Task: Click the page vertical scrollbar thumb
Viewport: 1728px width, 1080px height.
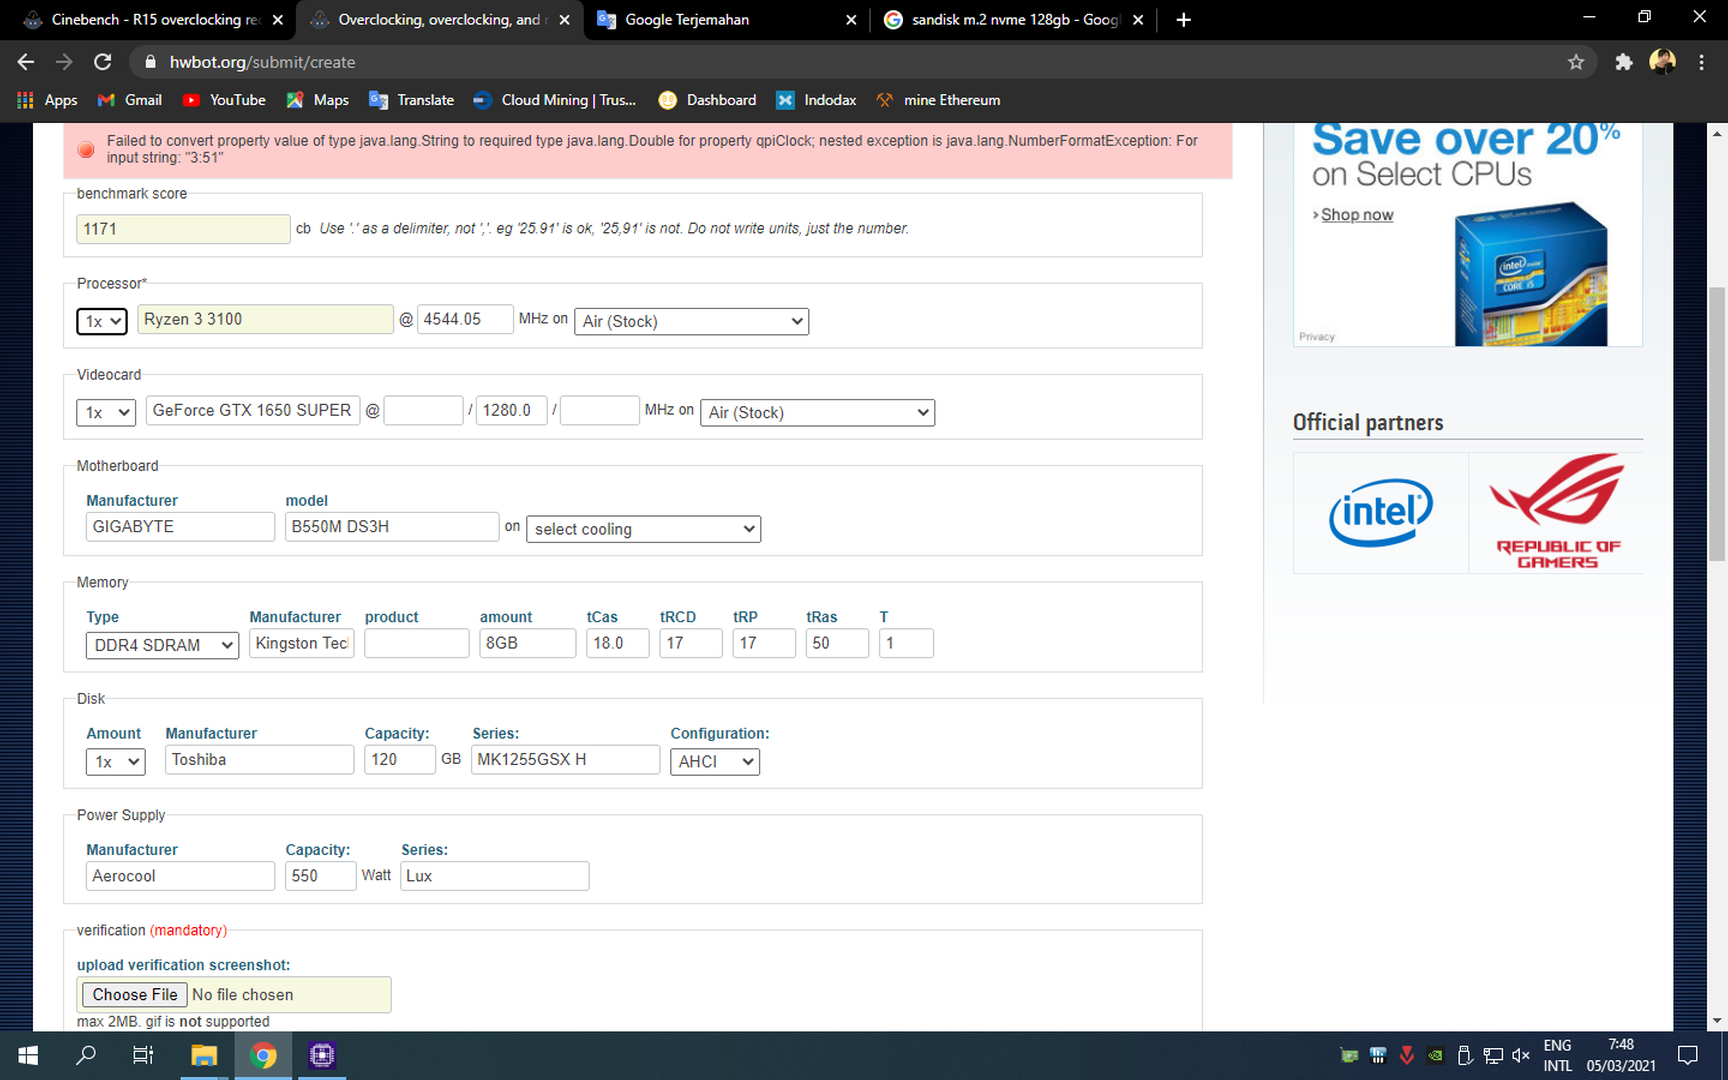Action: [1717, 425]
